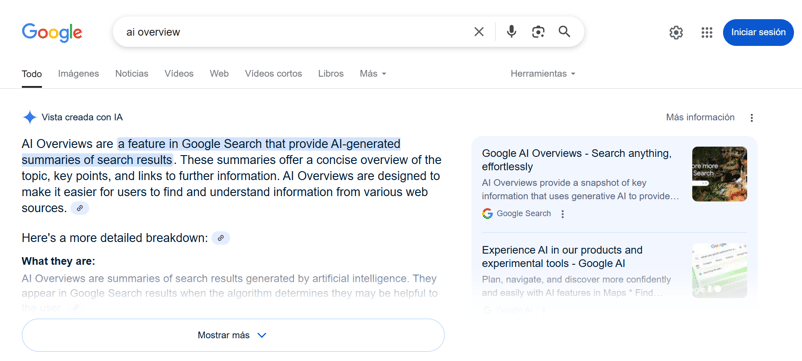Select the Todo tab
This screenshot has width=802, height=361.
pos(32,74)
